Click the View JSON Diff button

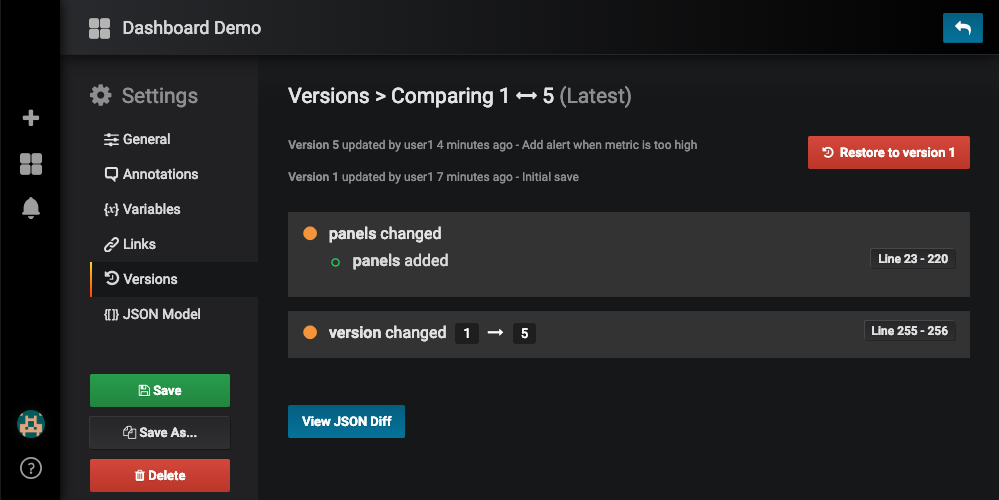346,421
